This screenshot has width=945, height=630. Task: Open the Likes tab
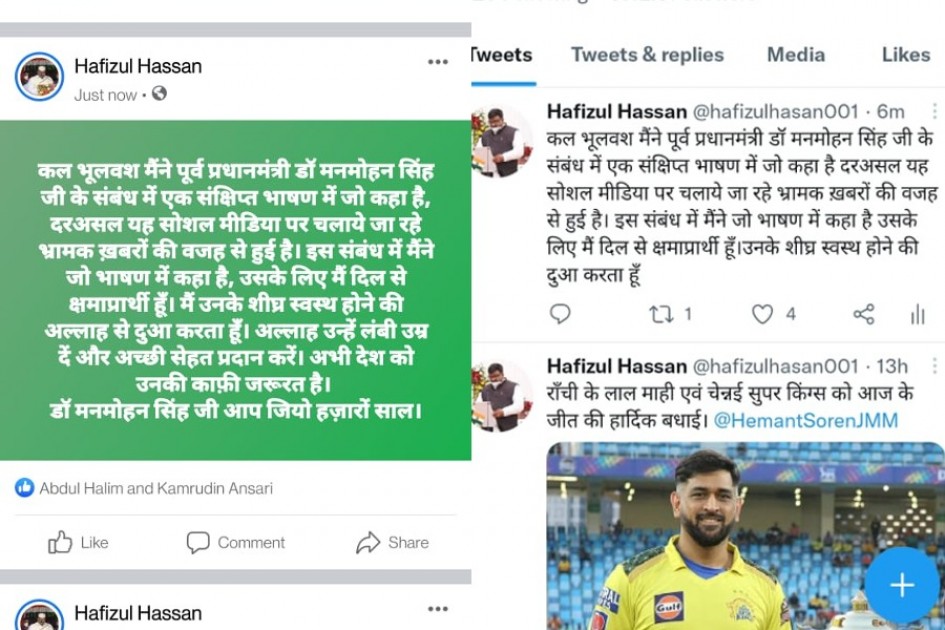[x=906, y=54]
